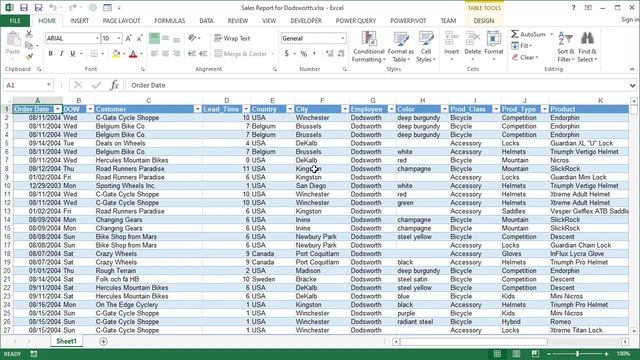Click the zoom slider handle
Image resolution: width=640 pixels, height=360 pixels.
(577, 354)
